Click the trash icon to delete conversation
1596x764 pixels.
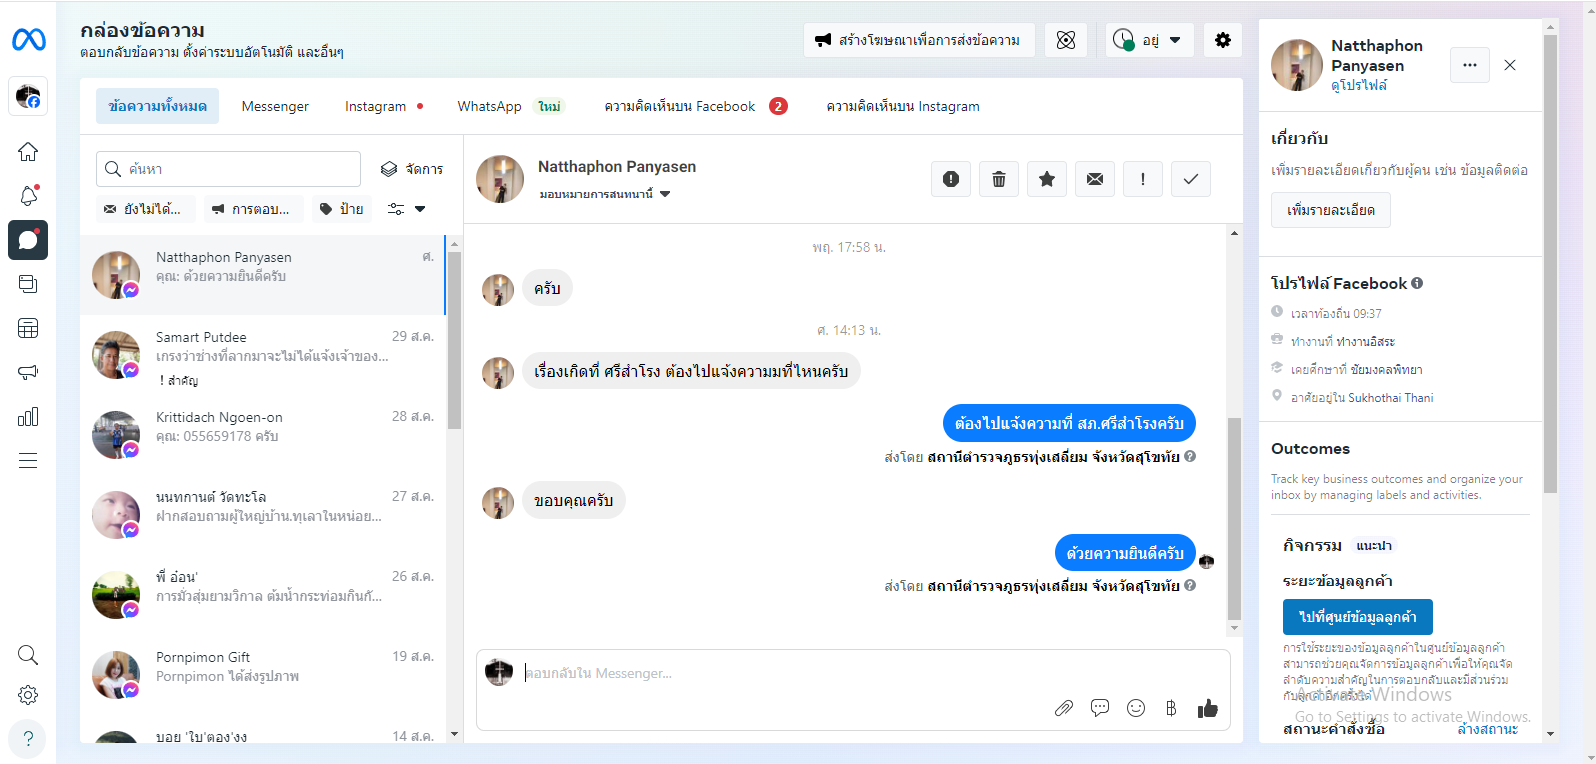point(998,179)
